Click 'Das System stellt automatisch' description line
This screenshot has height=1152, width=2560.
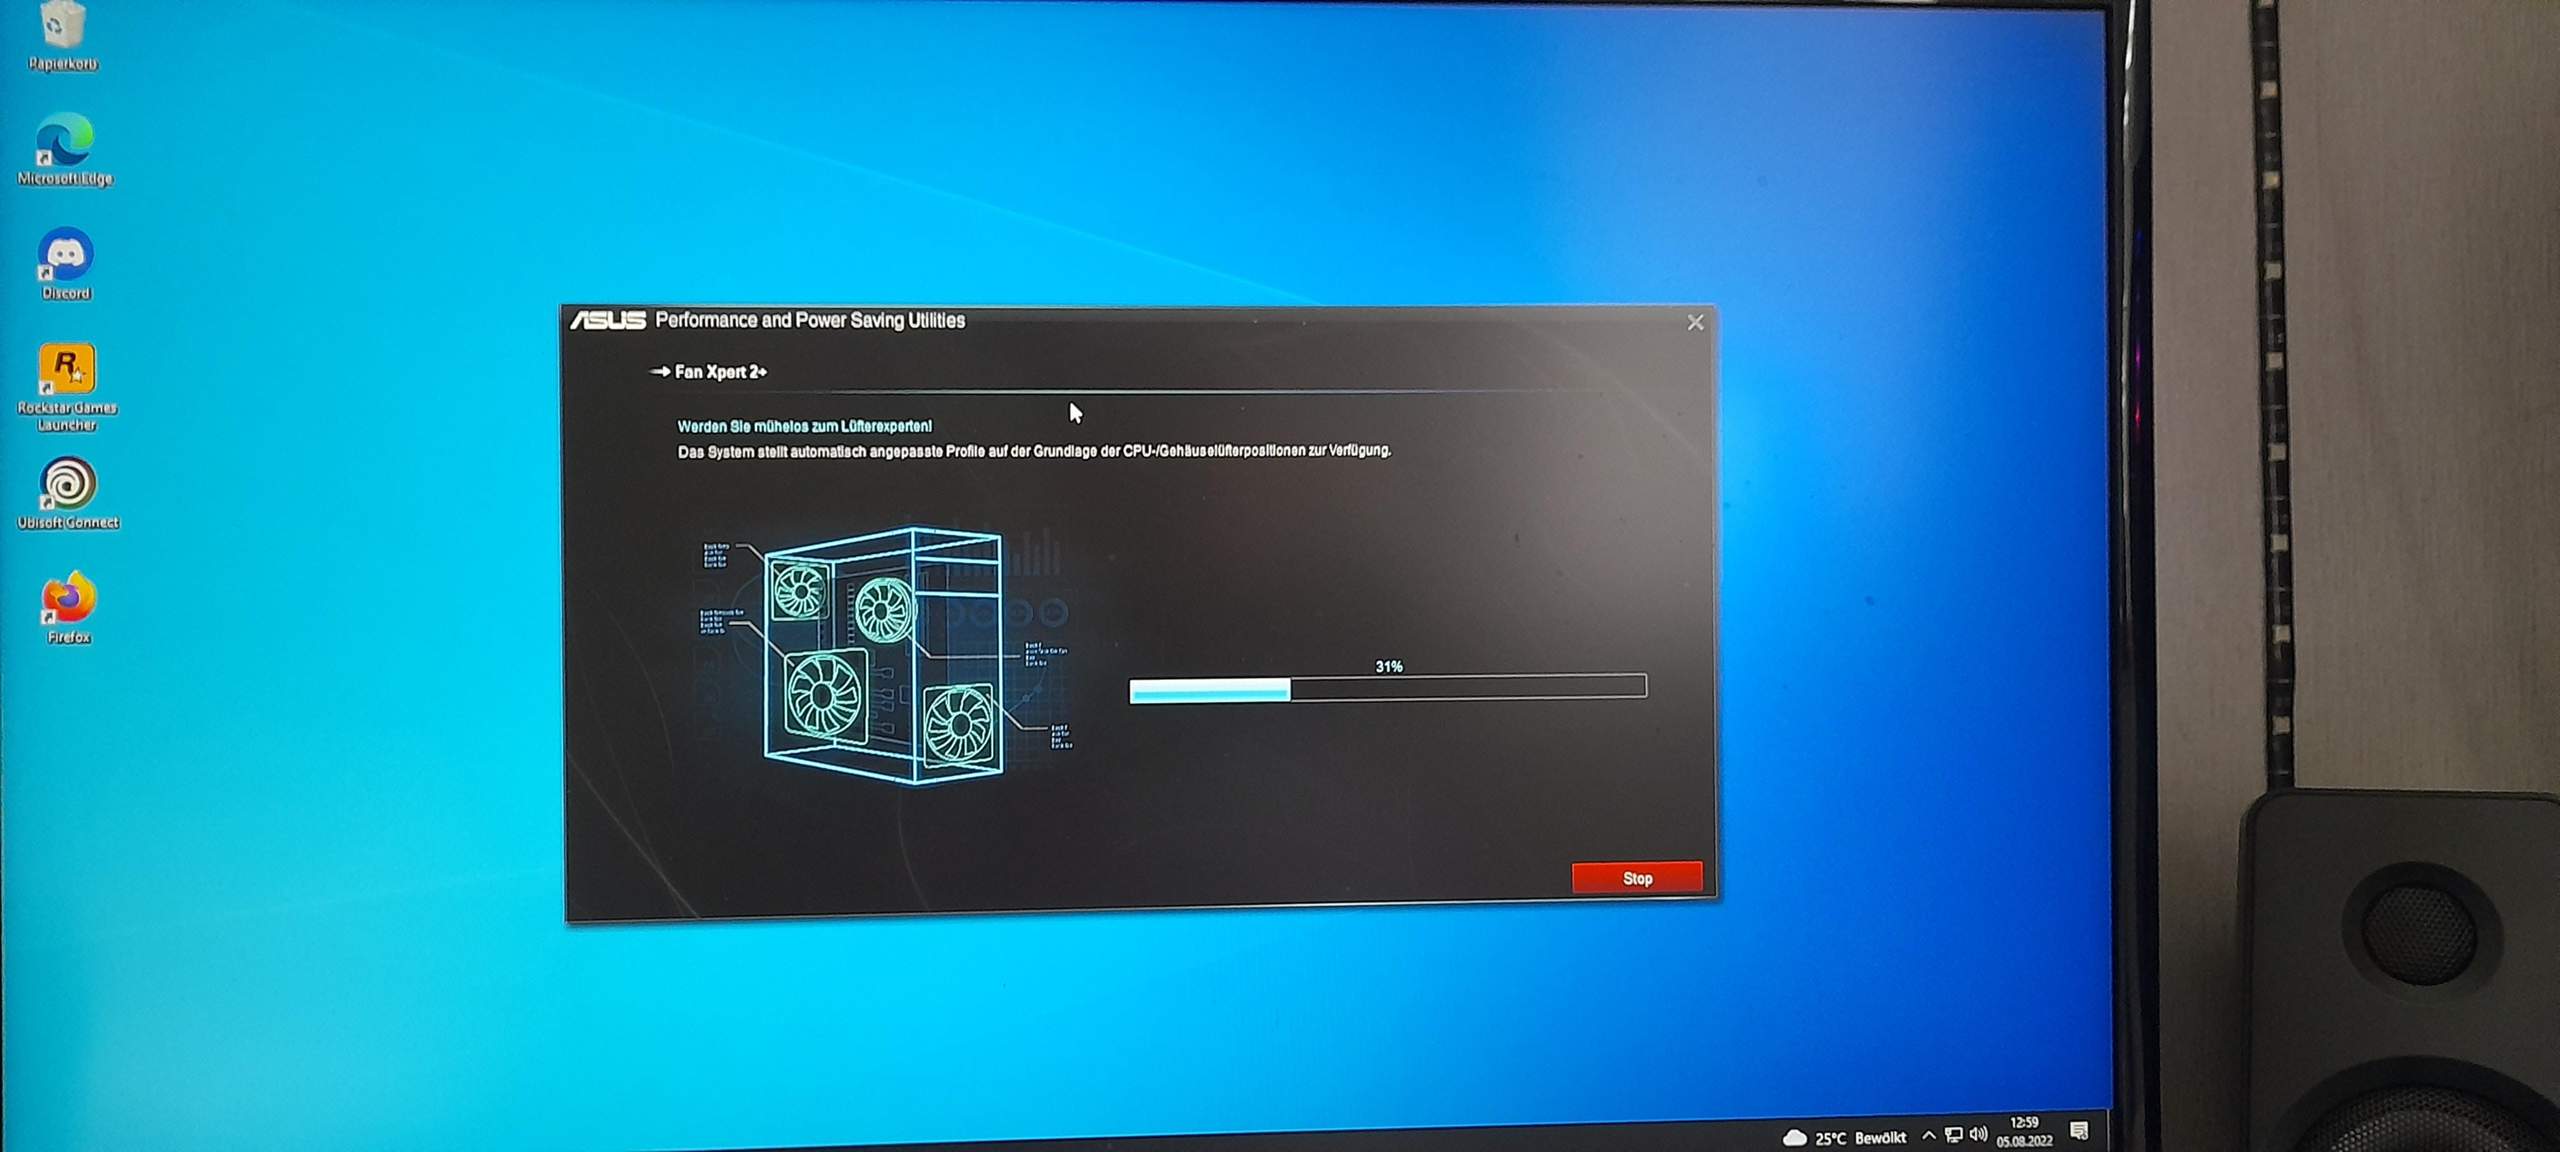click(1034, 451)
